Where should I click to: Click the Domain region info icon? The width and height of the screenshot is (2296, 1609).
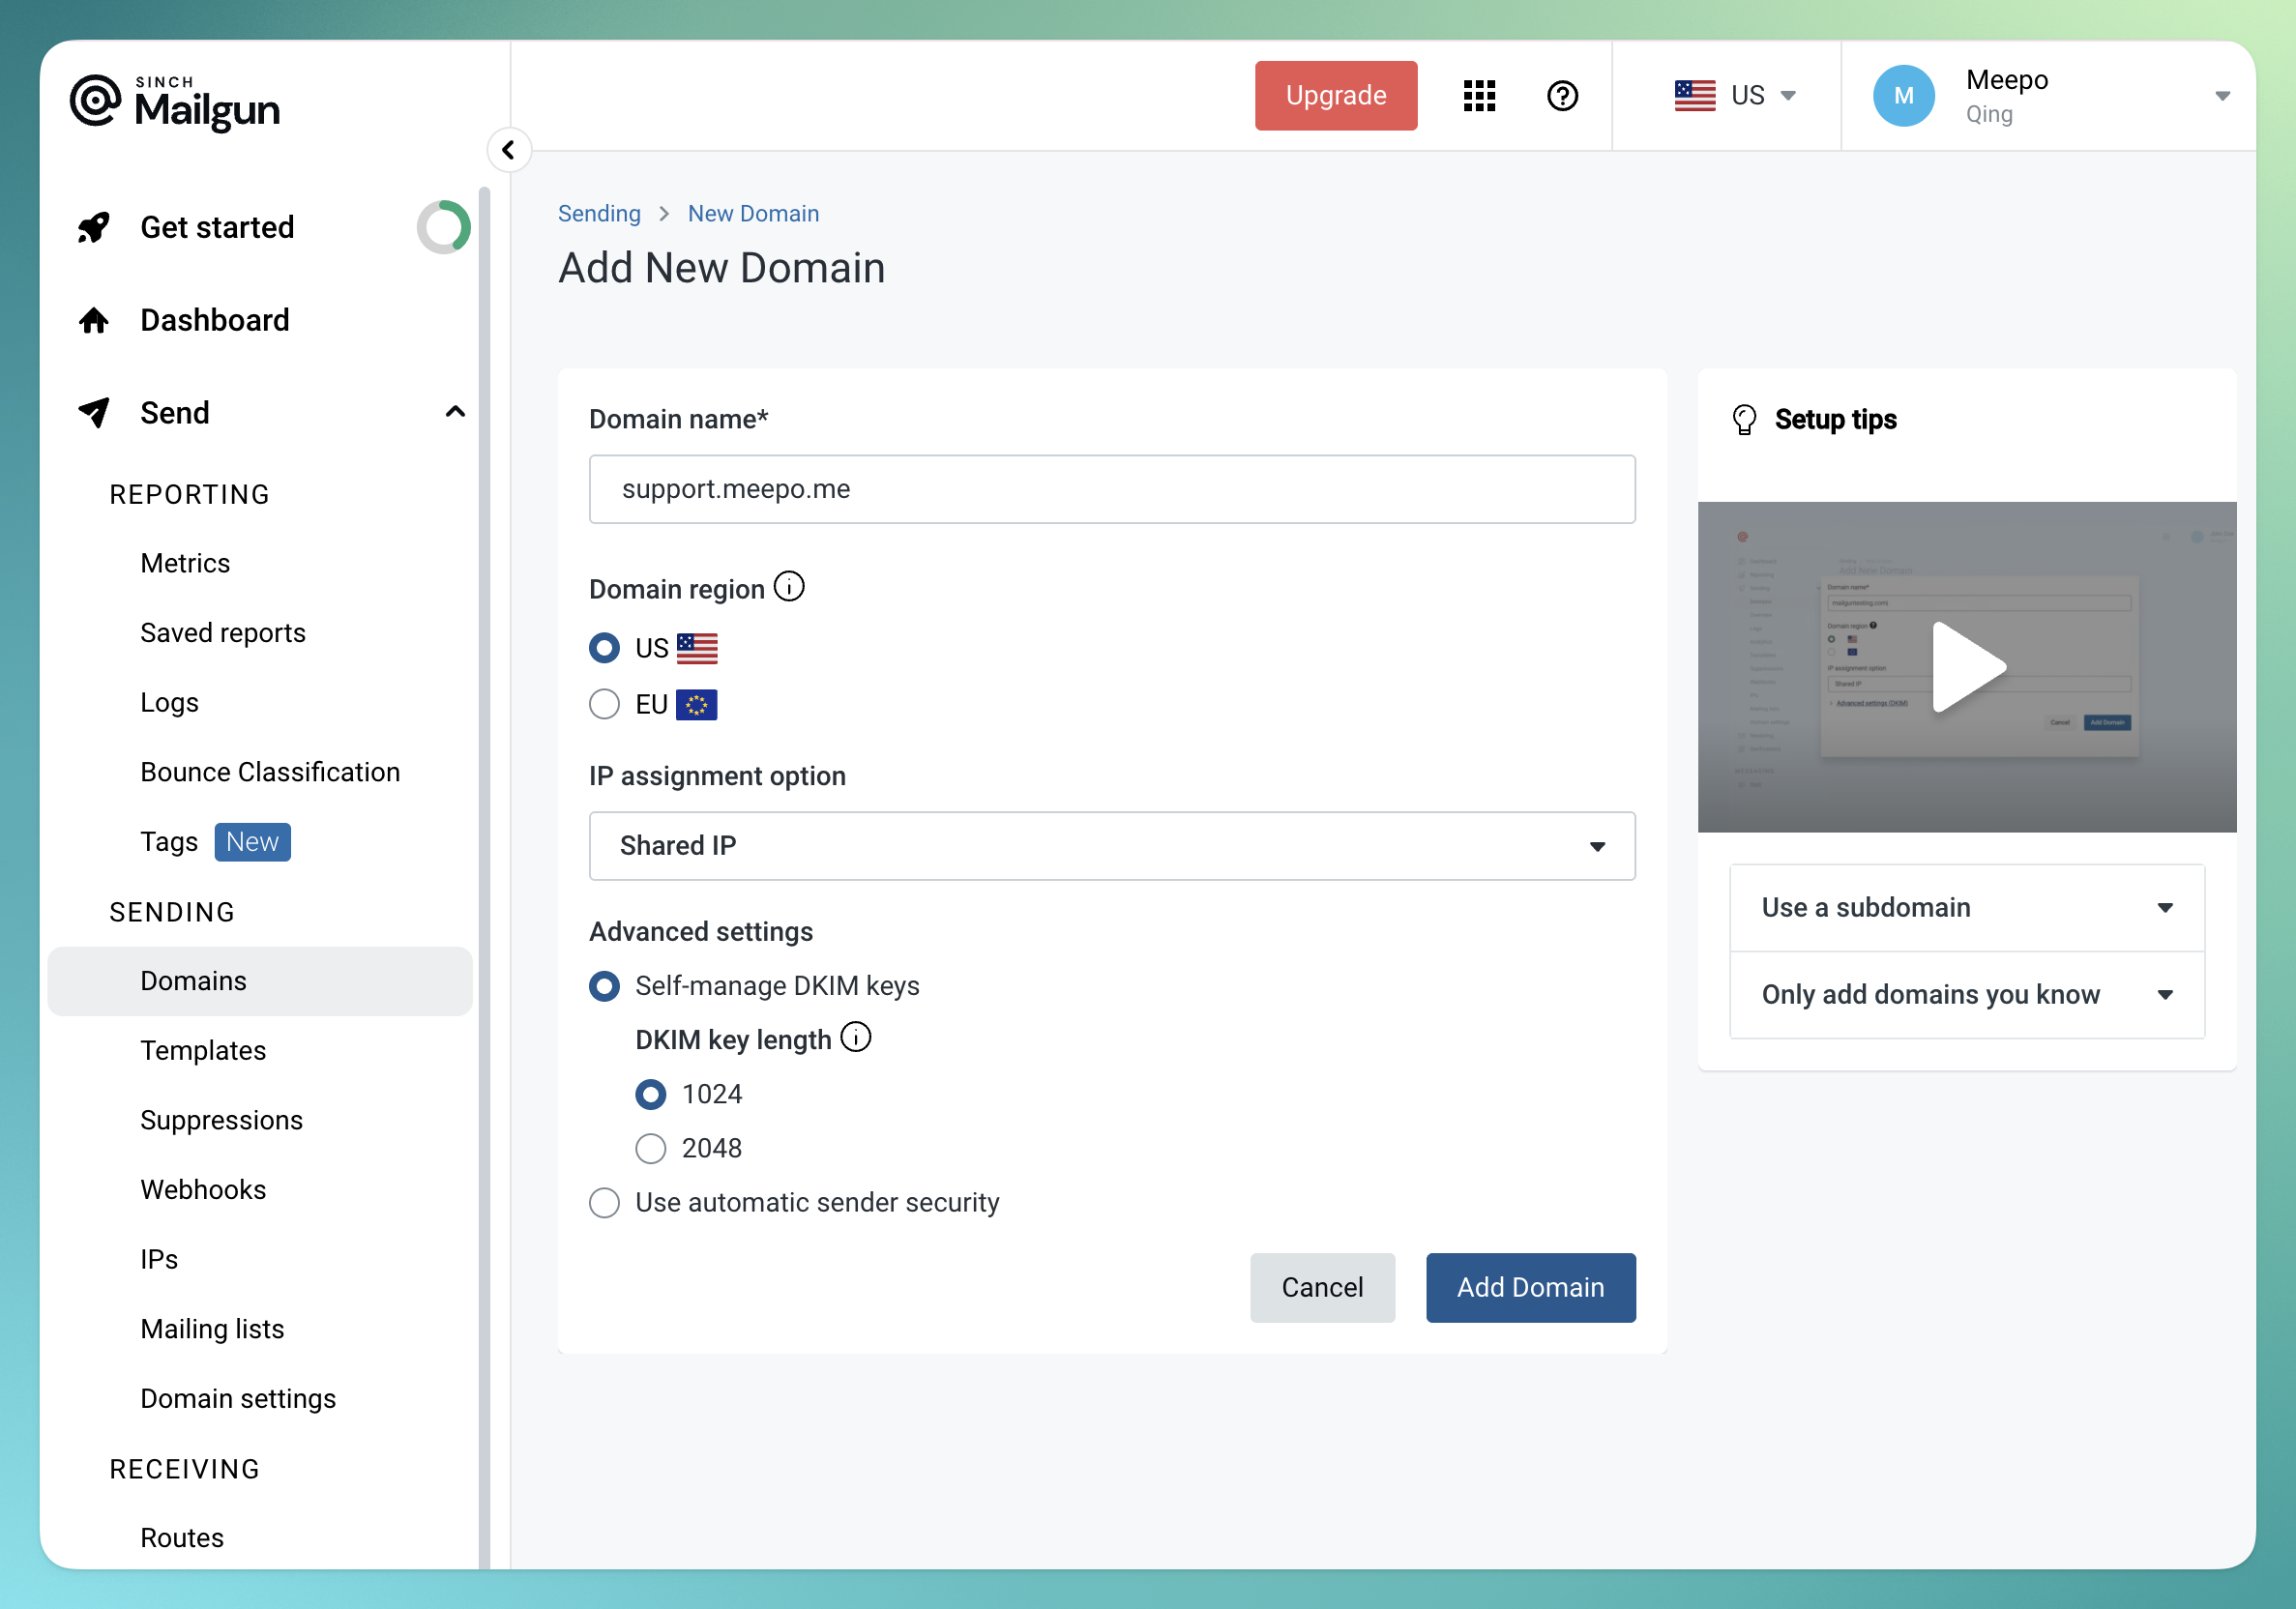tap(789, 587)
